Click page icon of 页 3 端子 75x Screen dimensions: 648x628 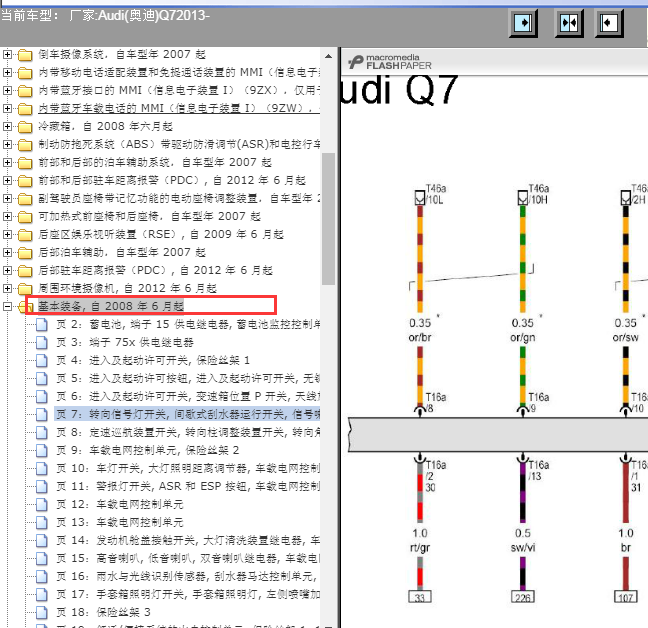click(42, 343)
